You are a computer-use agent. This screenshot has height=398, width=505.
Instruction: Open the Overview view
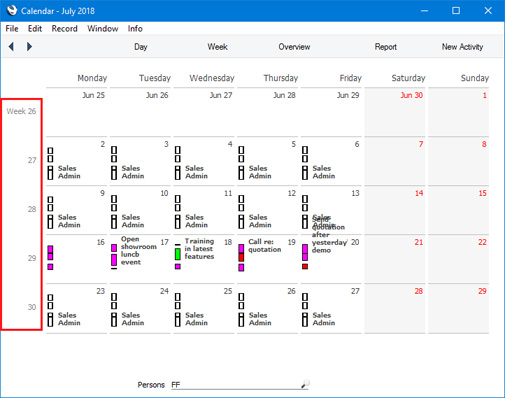tap(294, 47)
